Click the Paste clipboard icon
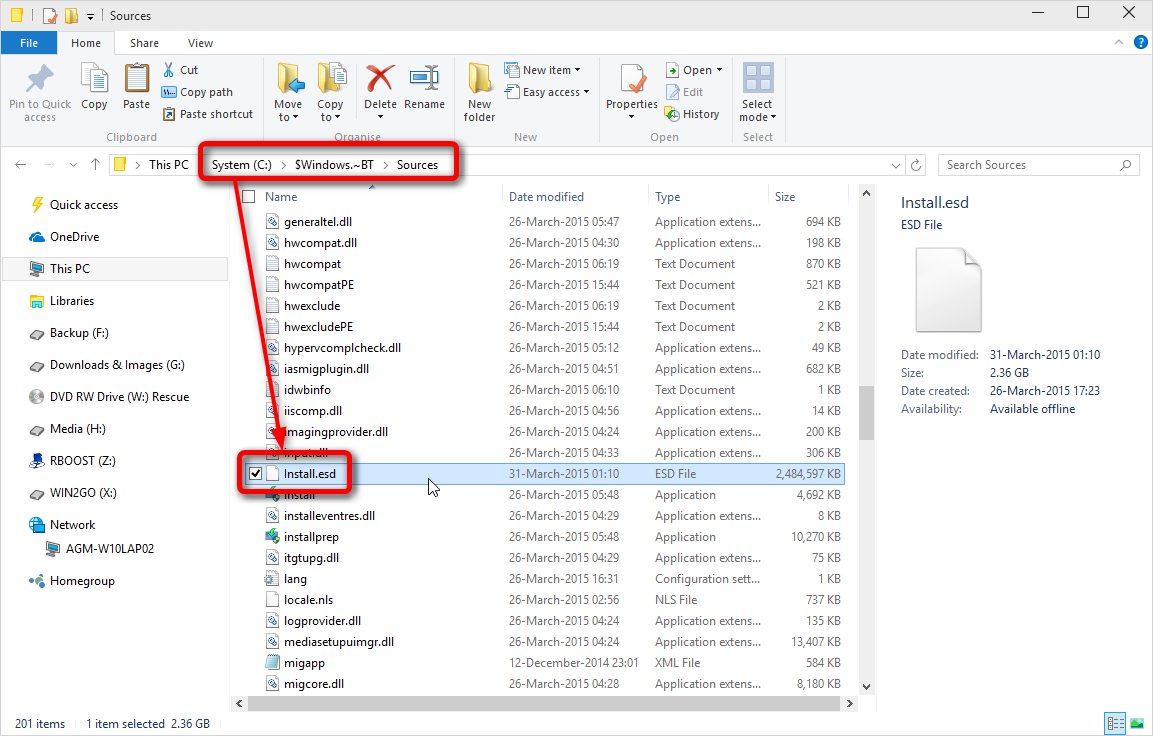This screenshot has width=1153, height=736. pyautogui.click(x=136, y=79)
